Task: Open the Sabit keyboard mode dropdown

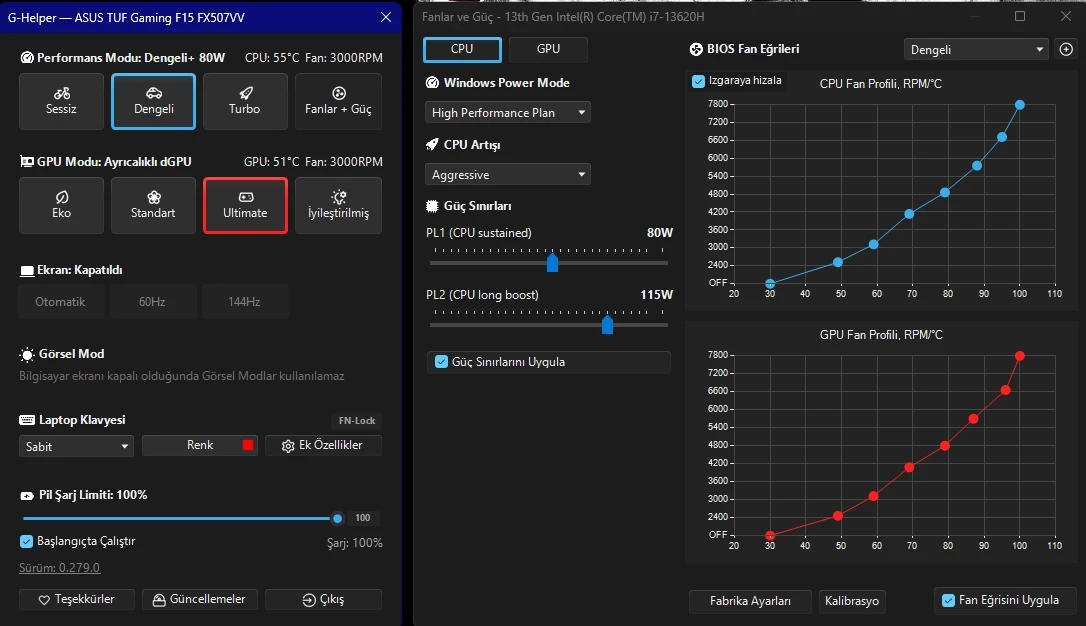Action: click(75, 446)
